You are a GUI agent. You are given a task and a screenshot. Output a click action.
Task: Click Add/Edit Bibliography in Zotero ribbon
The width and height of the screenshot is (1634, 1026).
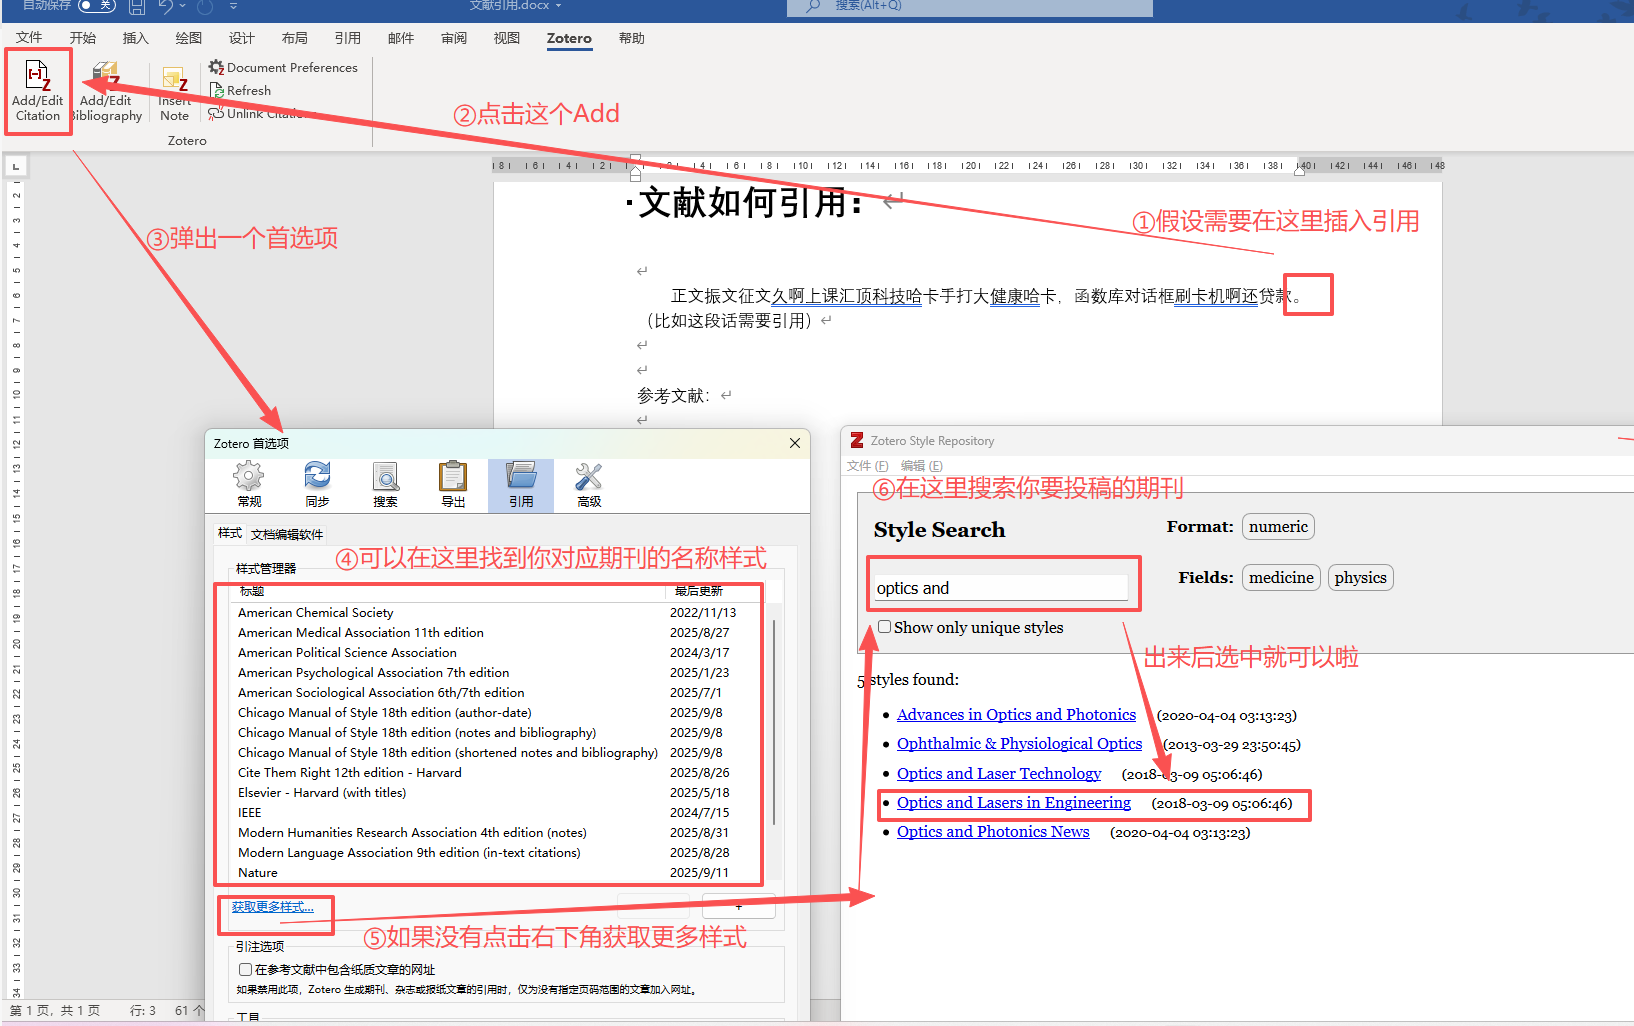click(106, 92)
